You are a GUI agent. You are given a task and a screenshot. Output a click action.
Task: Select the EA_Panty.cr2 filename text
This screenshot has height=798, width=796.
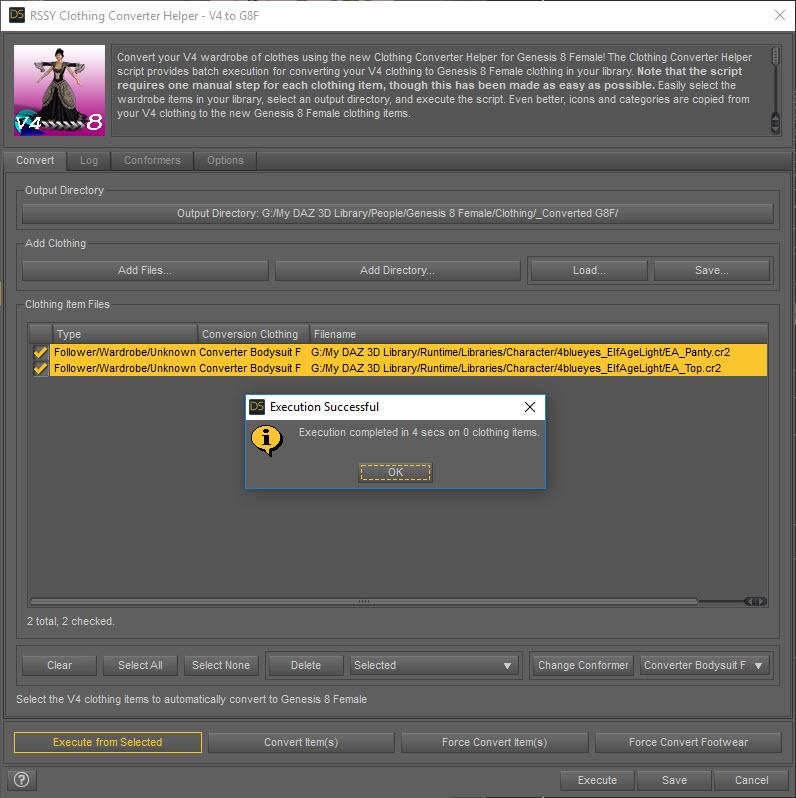coord(520,352)
